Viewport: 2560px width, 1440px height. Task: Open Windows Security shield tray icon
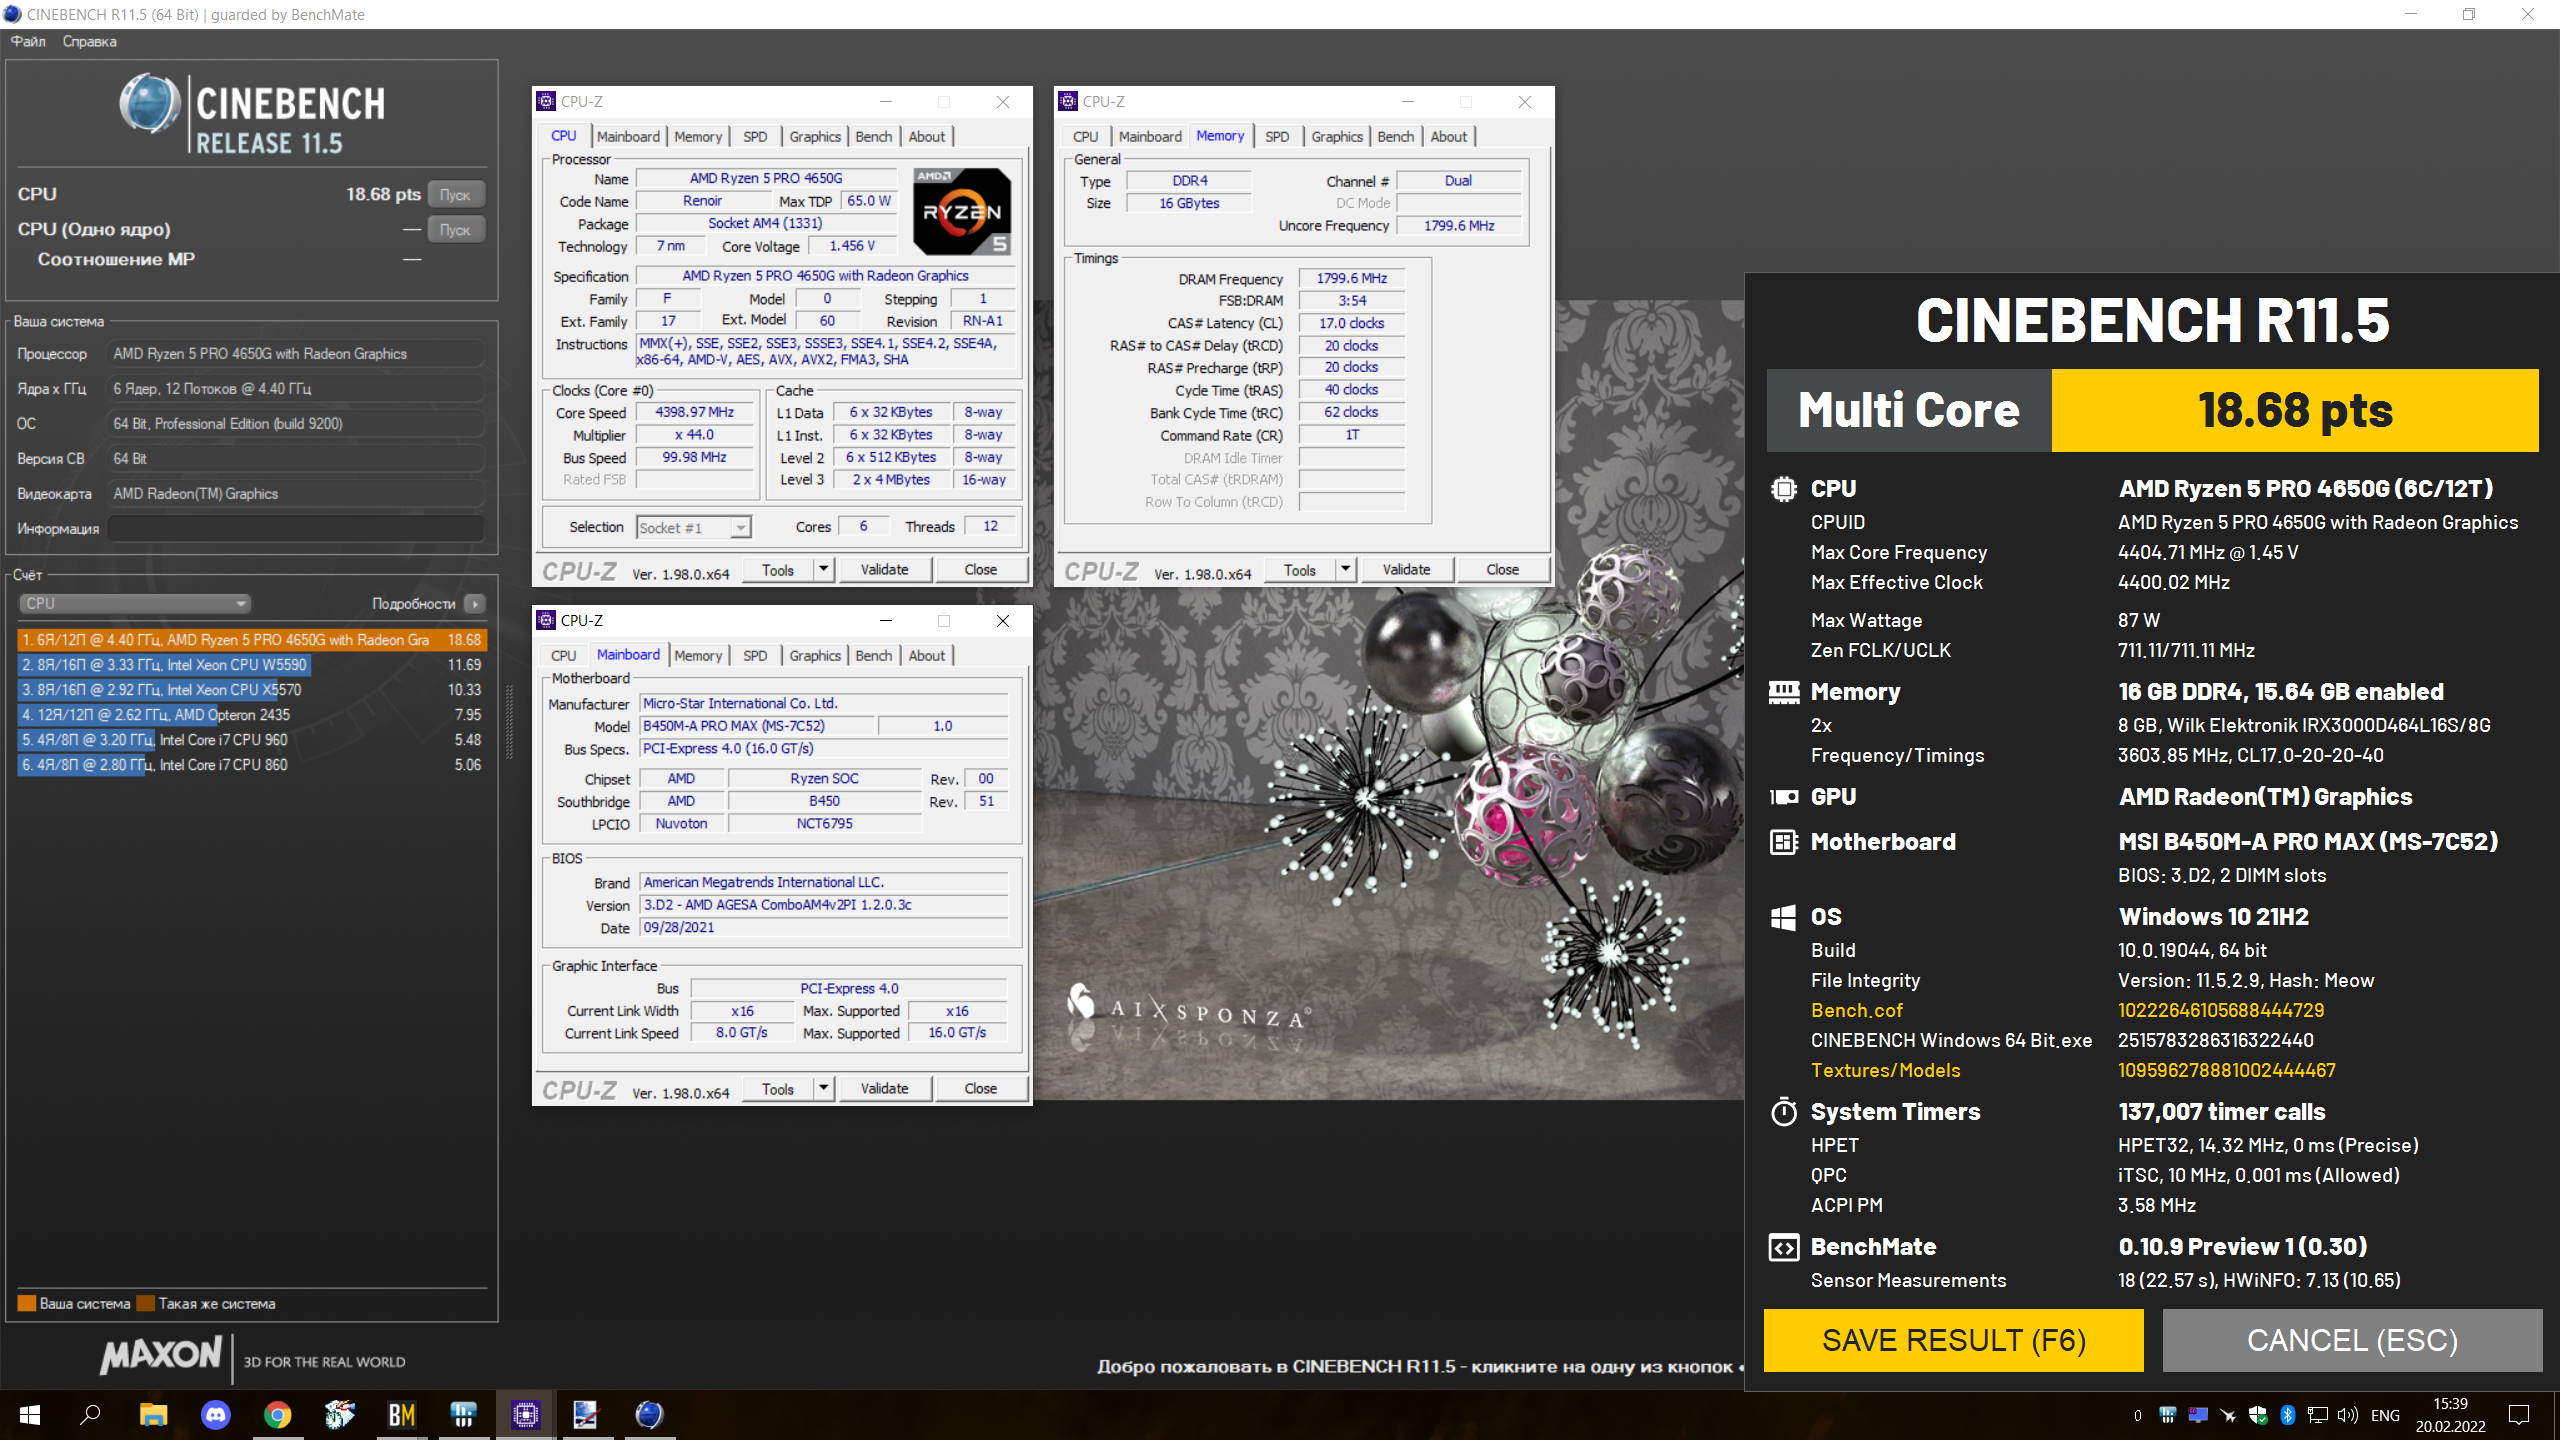(2258, 1415)
